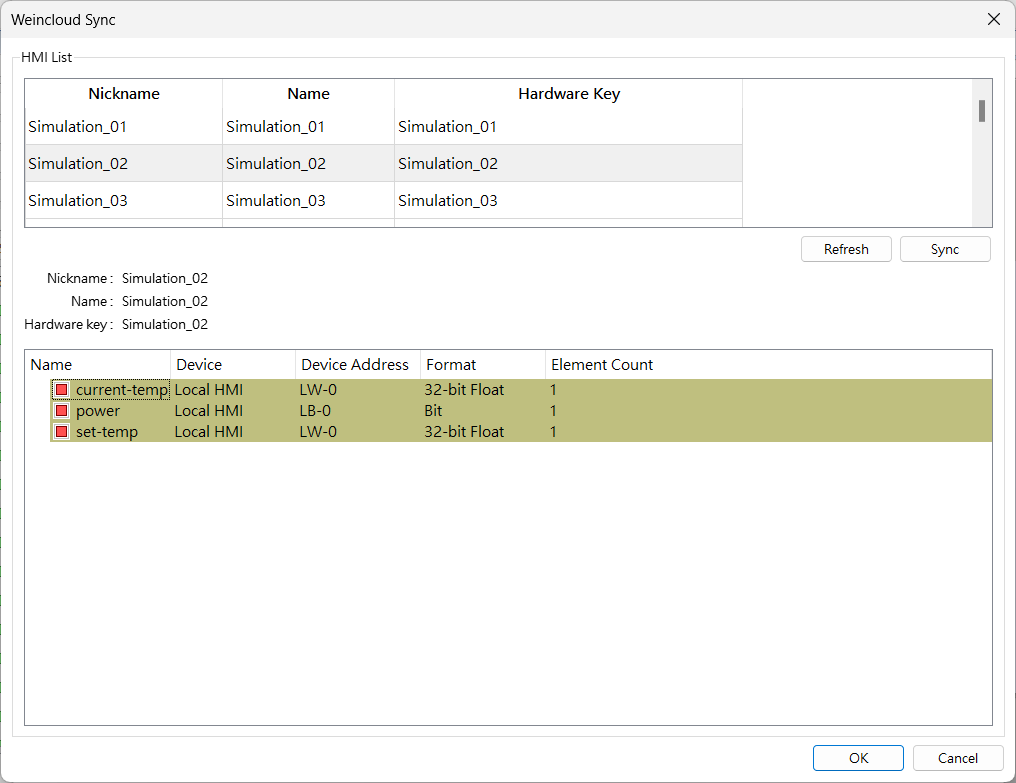The width and height of the screenshot is (1016, 783).
Task: Click Local HMI in the current-temp row
Action: coord(209,390)
